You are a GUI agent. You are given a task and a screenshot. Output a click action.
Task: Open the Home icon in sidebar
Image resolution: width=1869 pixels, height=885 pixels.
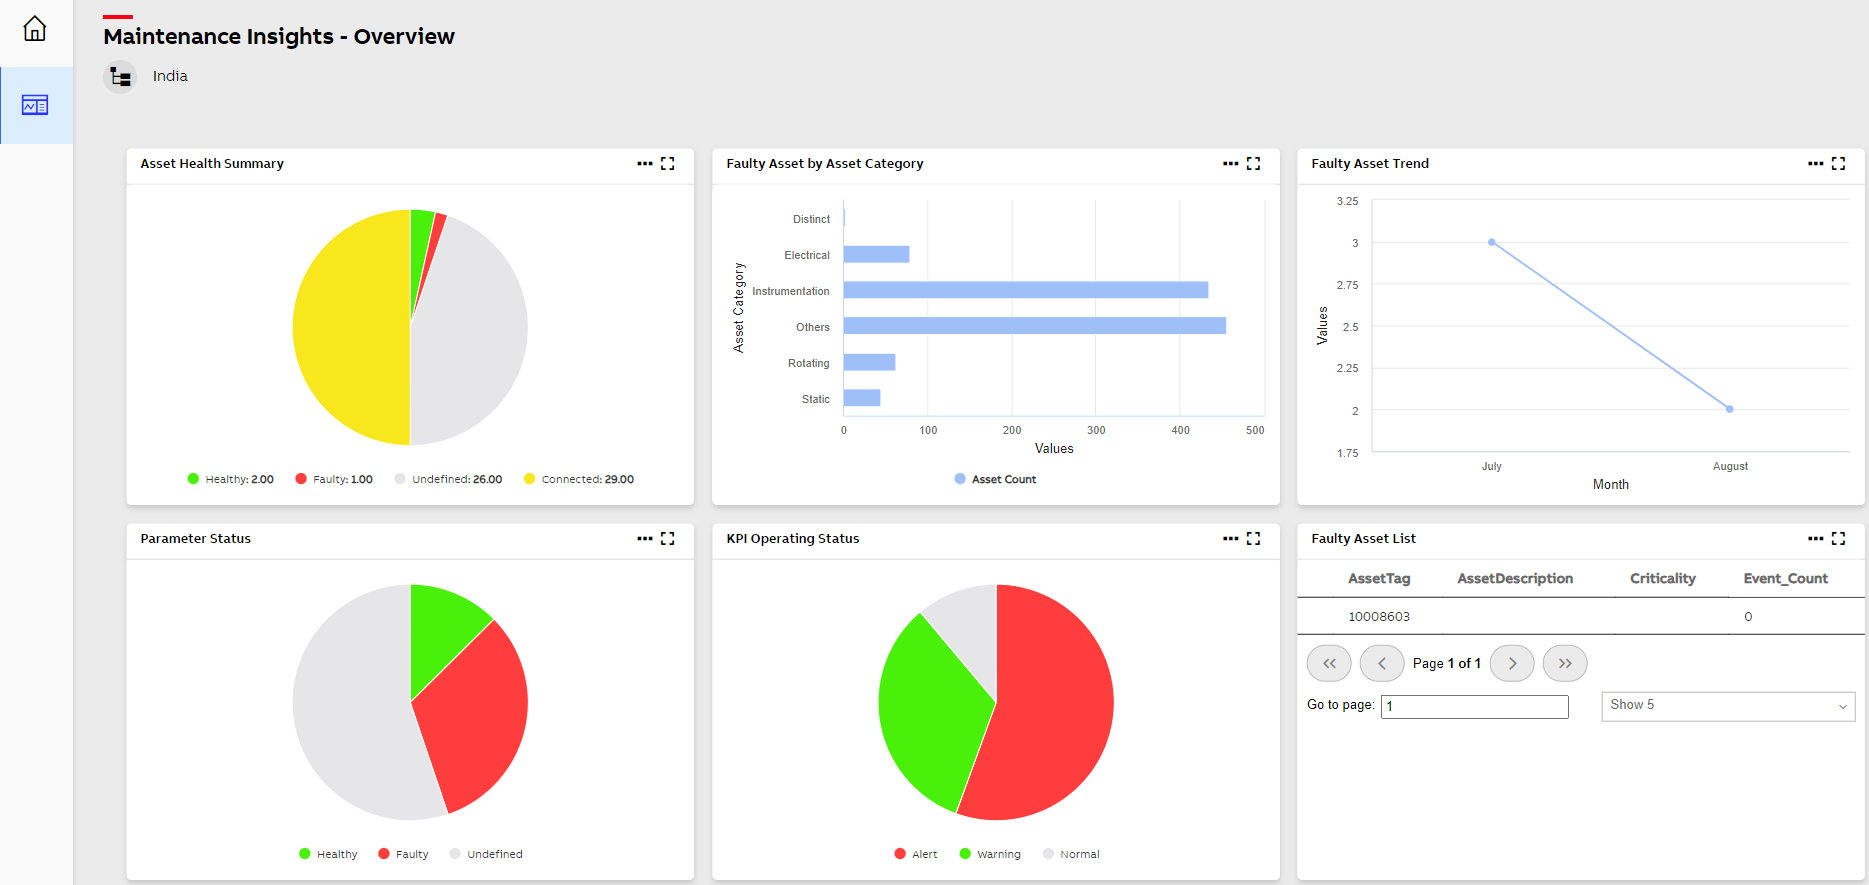35,29
